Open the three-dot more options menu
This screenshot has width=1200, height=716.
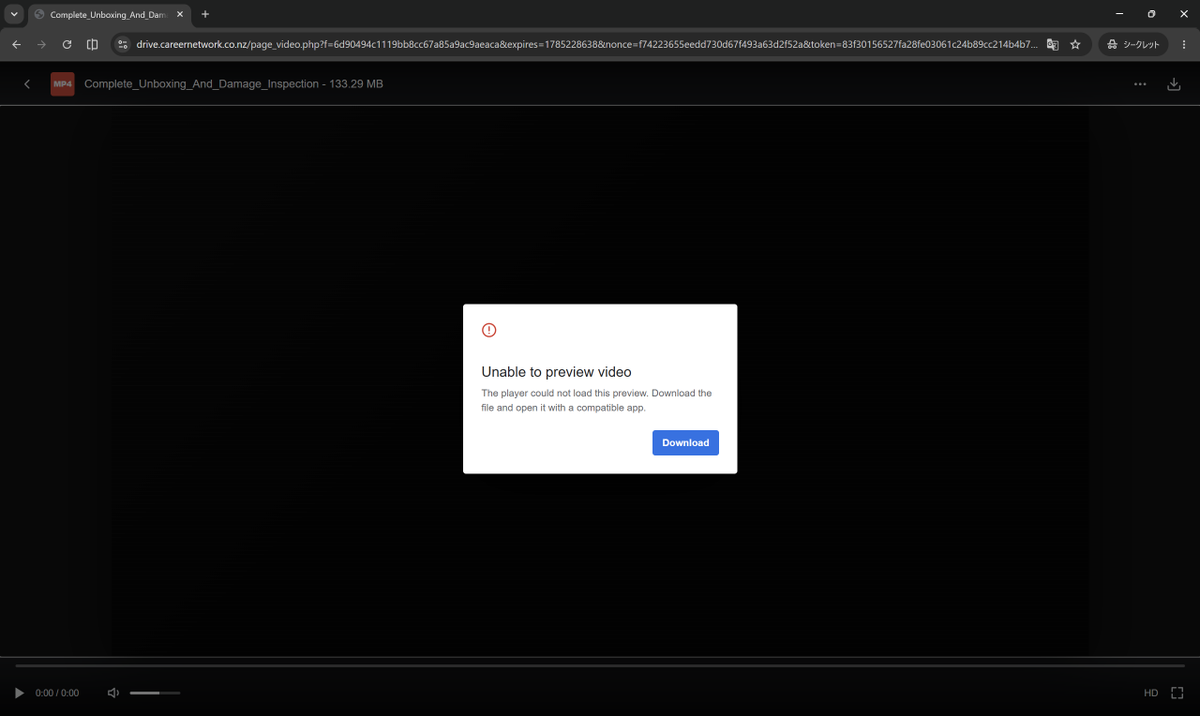pyautogui.click(x=1140, y=85)
